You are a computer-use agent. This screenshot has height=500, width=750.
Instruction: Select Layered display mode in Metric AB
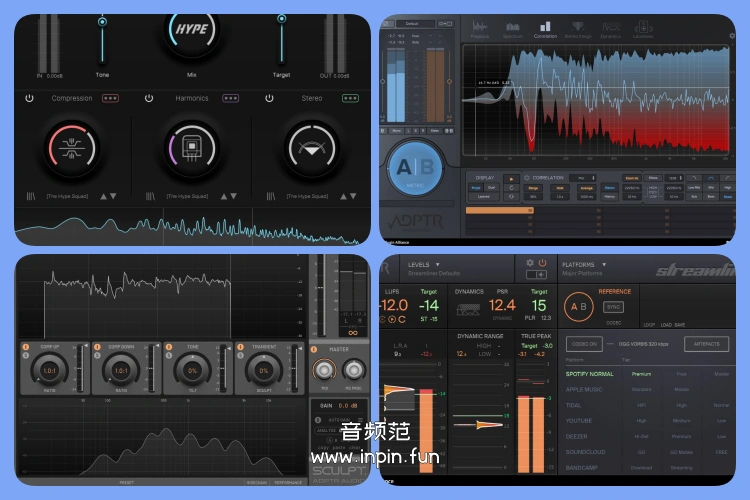484,196
